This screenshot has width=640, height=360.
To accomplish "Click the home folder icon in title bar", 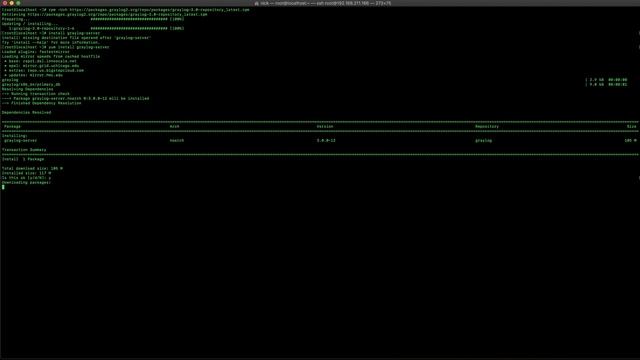I will (256, 3).
